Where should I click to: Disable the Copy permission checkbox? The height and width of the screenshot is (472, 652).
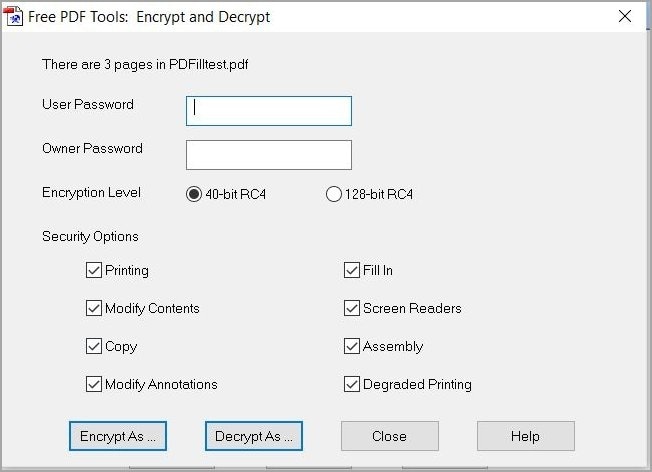pyautogui.click(x=94, y=346)
